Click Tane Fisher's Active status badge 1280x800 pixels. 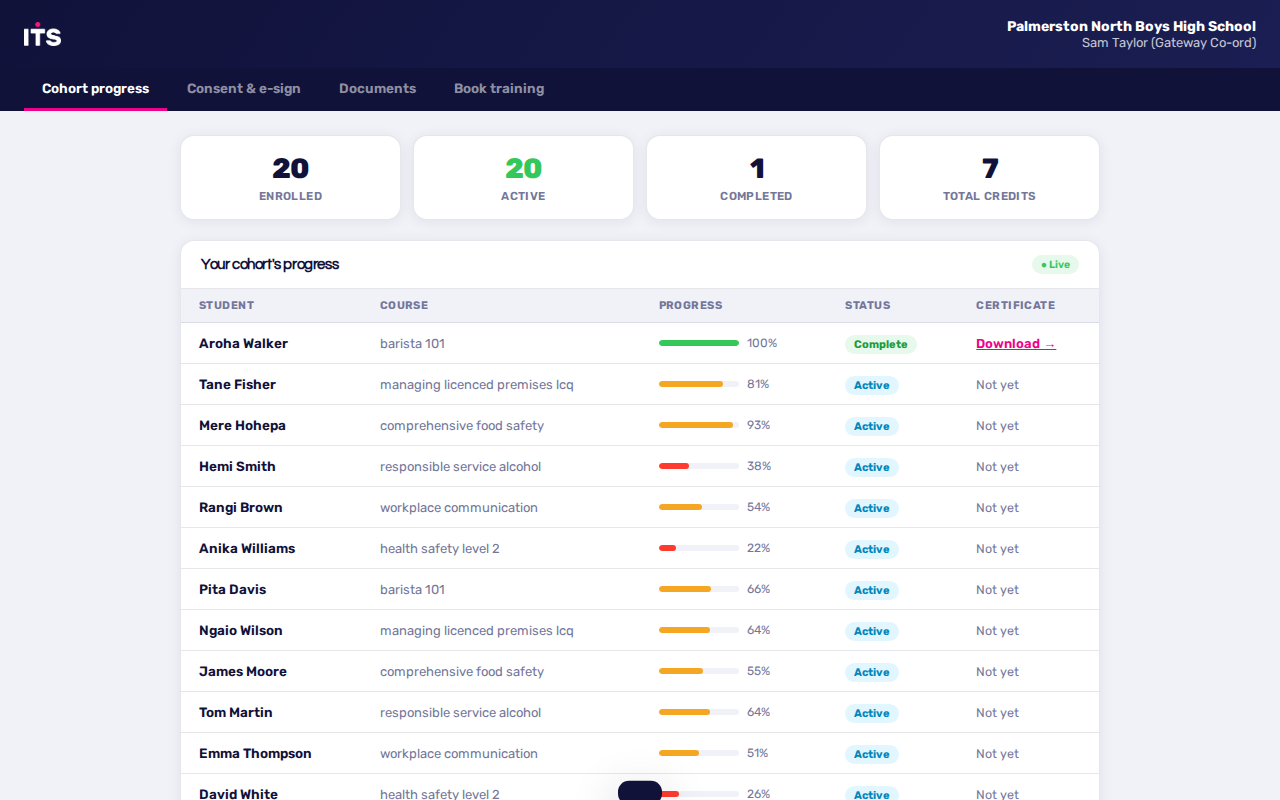coord(871,385)
